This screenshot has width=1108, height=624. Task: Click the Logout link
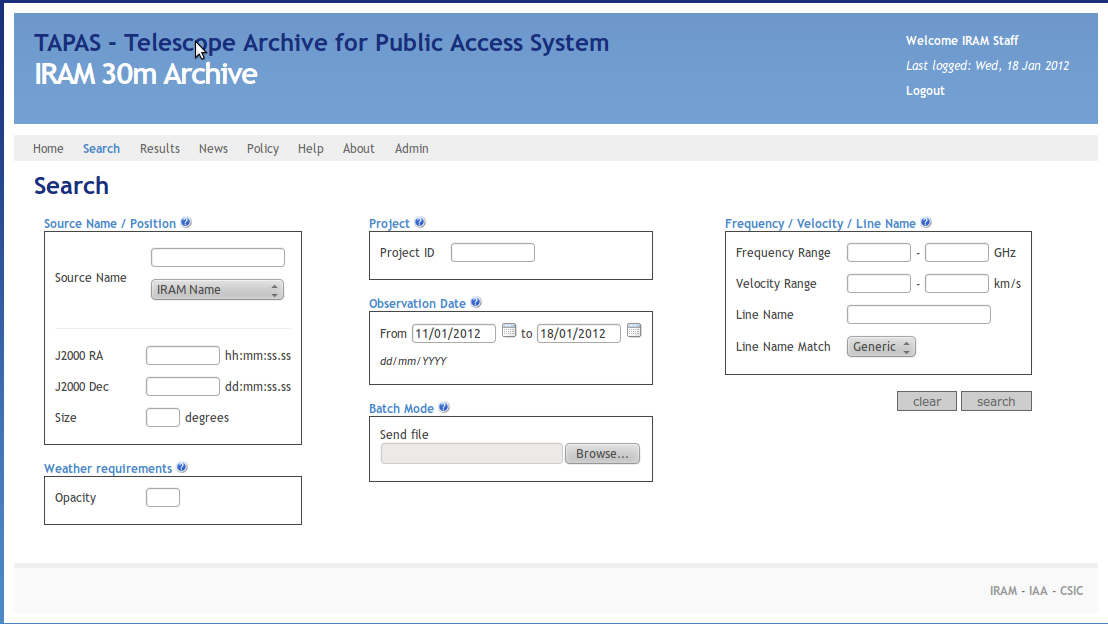pyautogui.click(x=925, y=91)
